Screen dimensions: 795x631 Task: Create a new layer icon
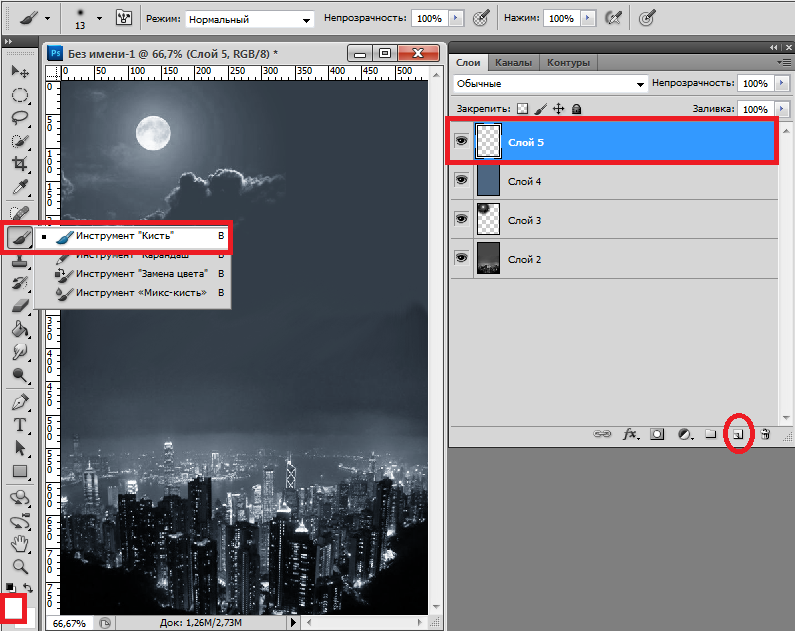(x=738, y=434)
